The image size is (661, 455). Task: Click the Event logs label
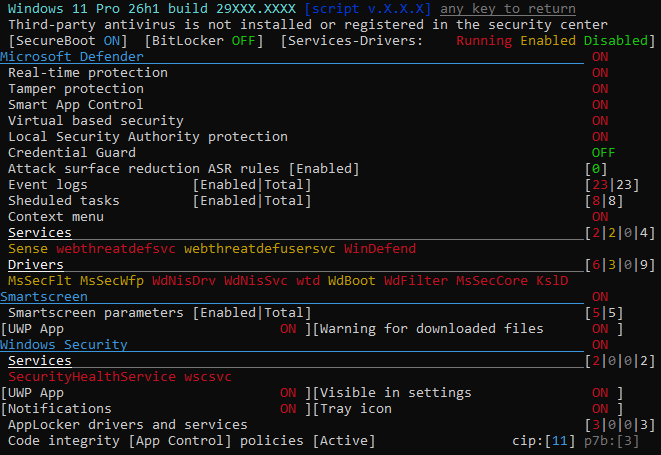[48, 185]
